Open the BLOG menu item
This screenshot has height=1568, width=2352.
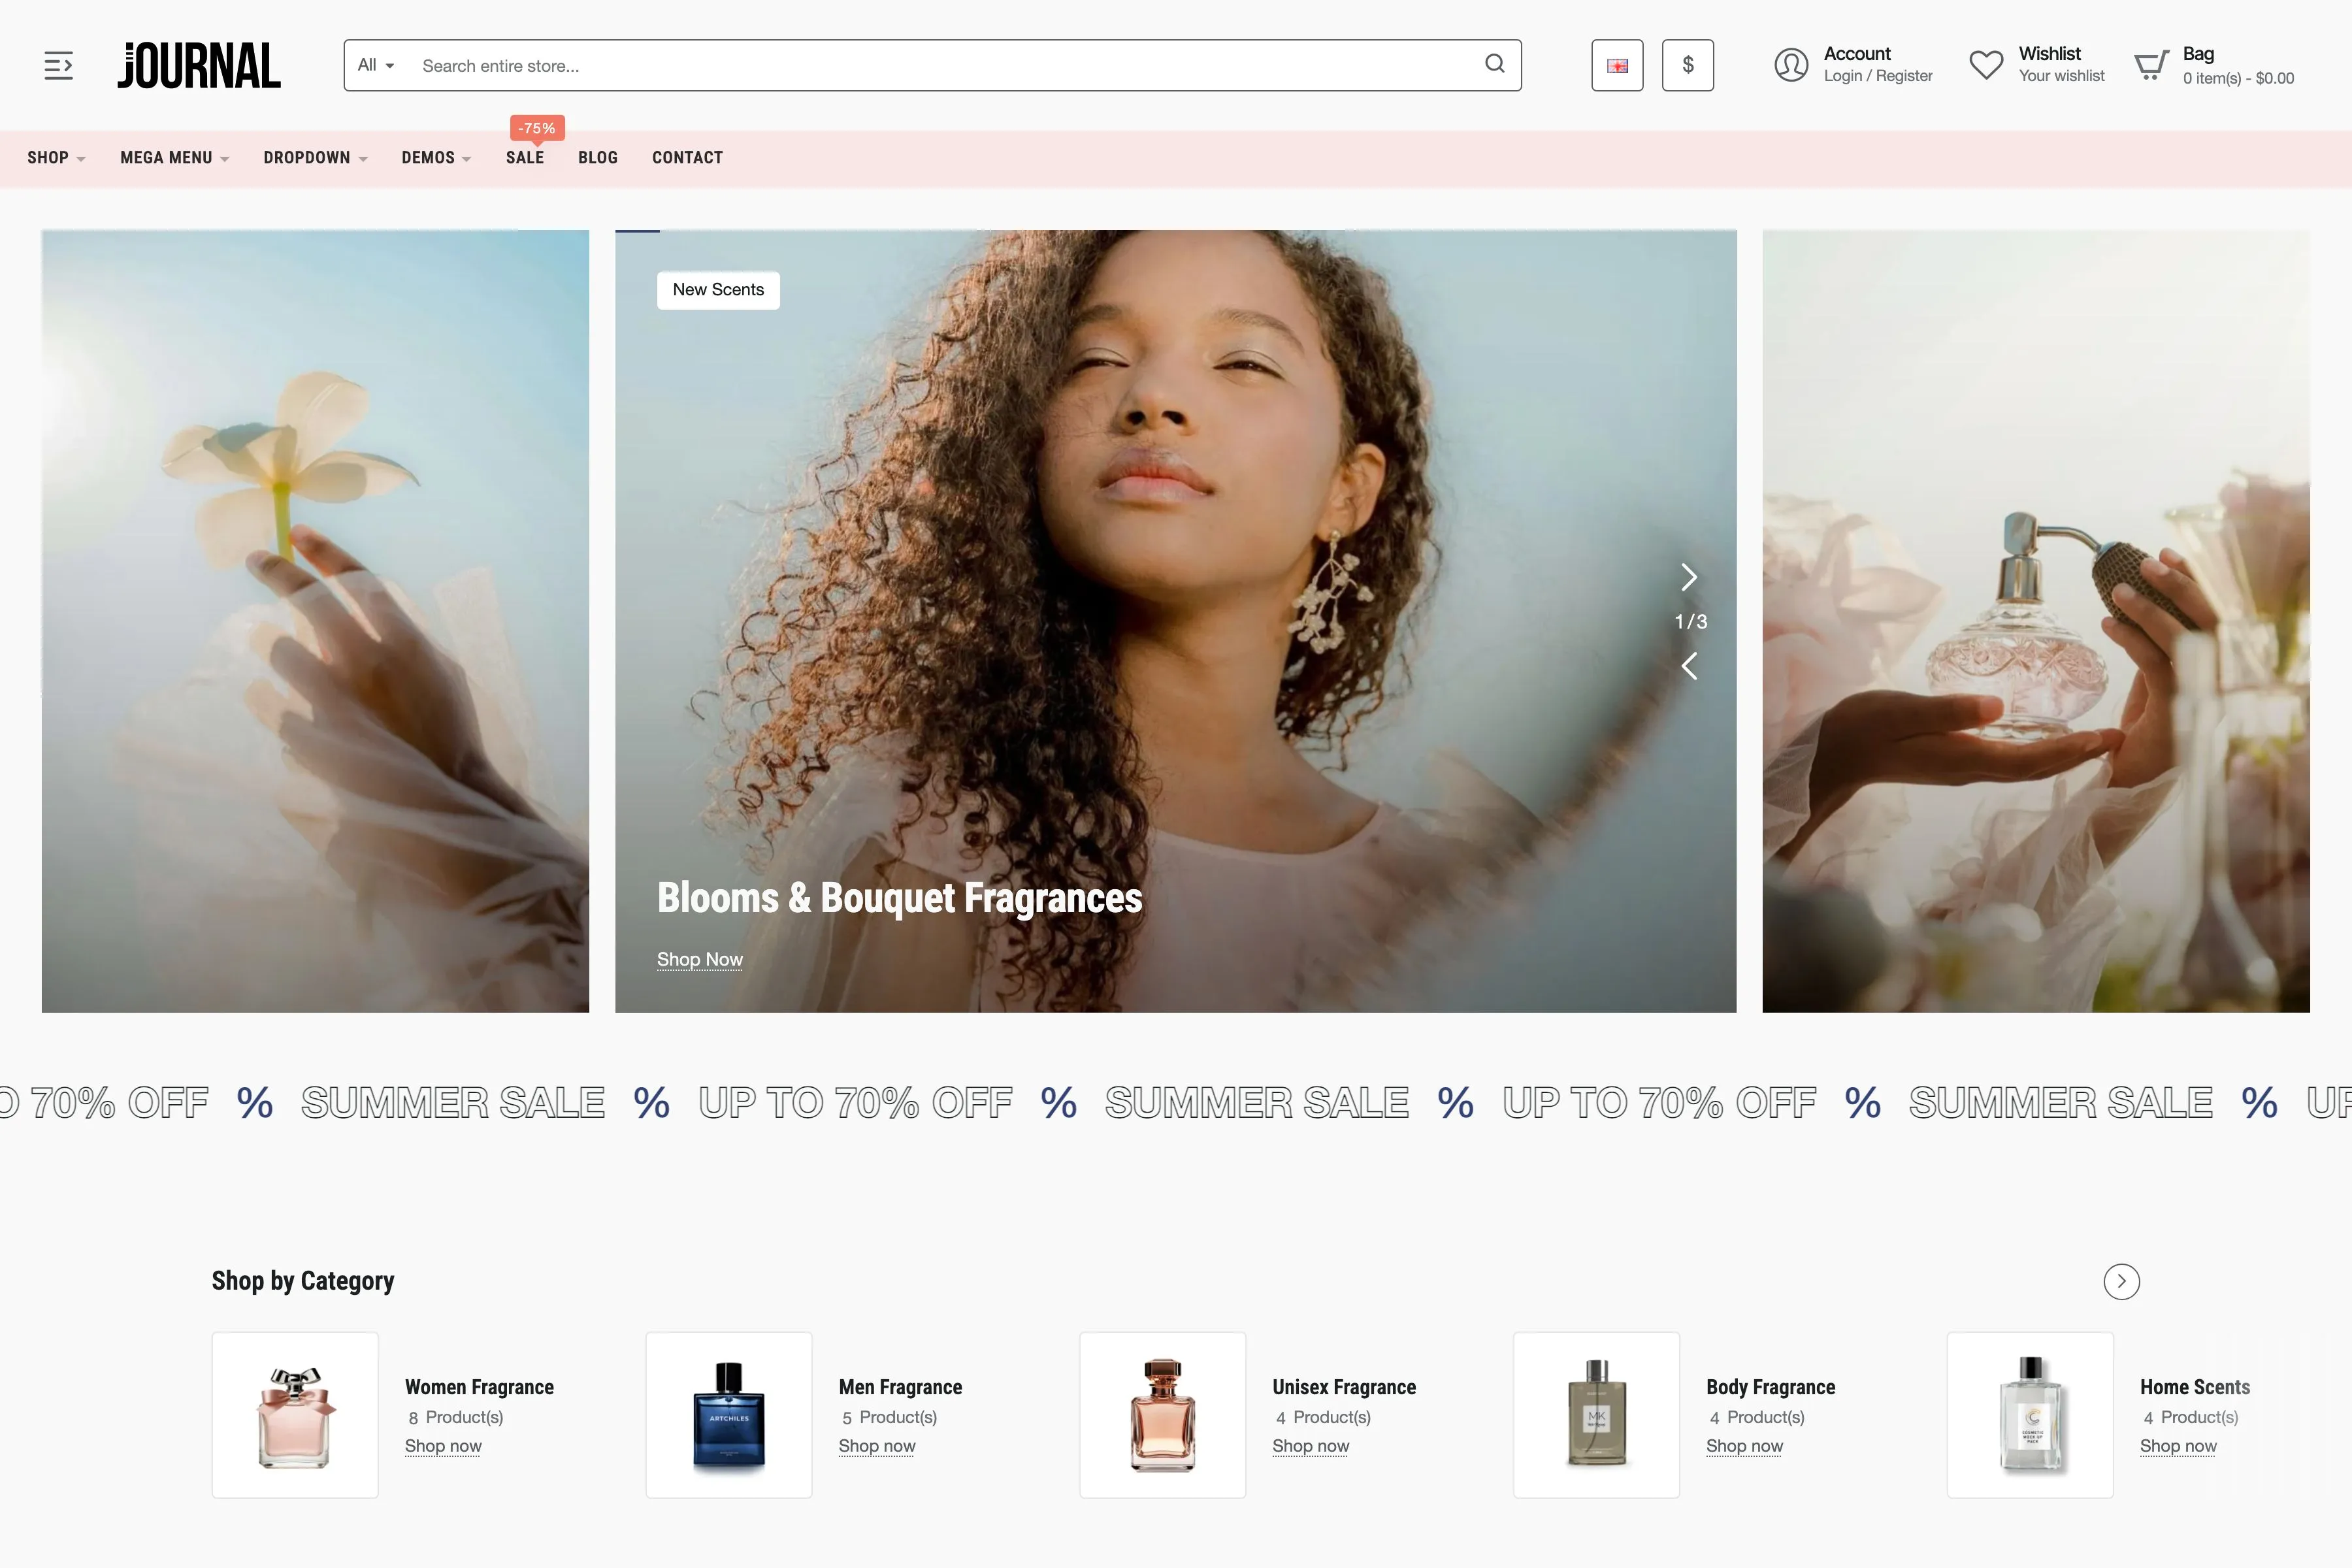598,158
